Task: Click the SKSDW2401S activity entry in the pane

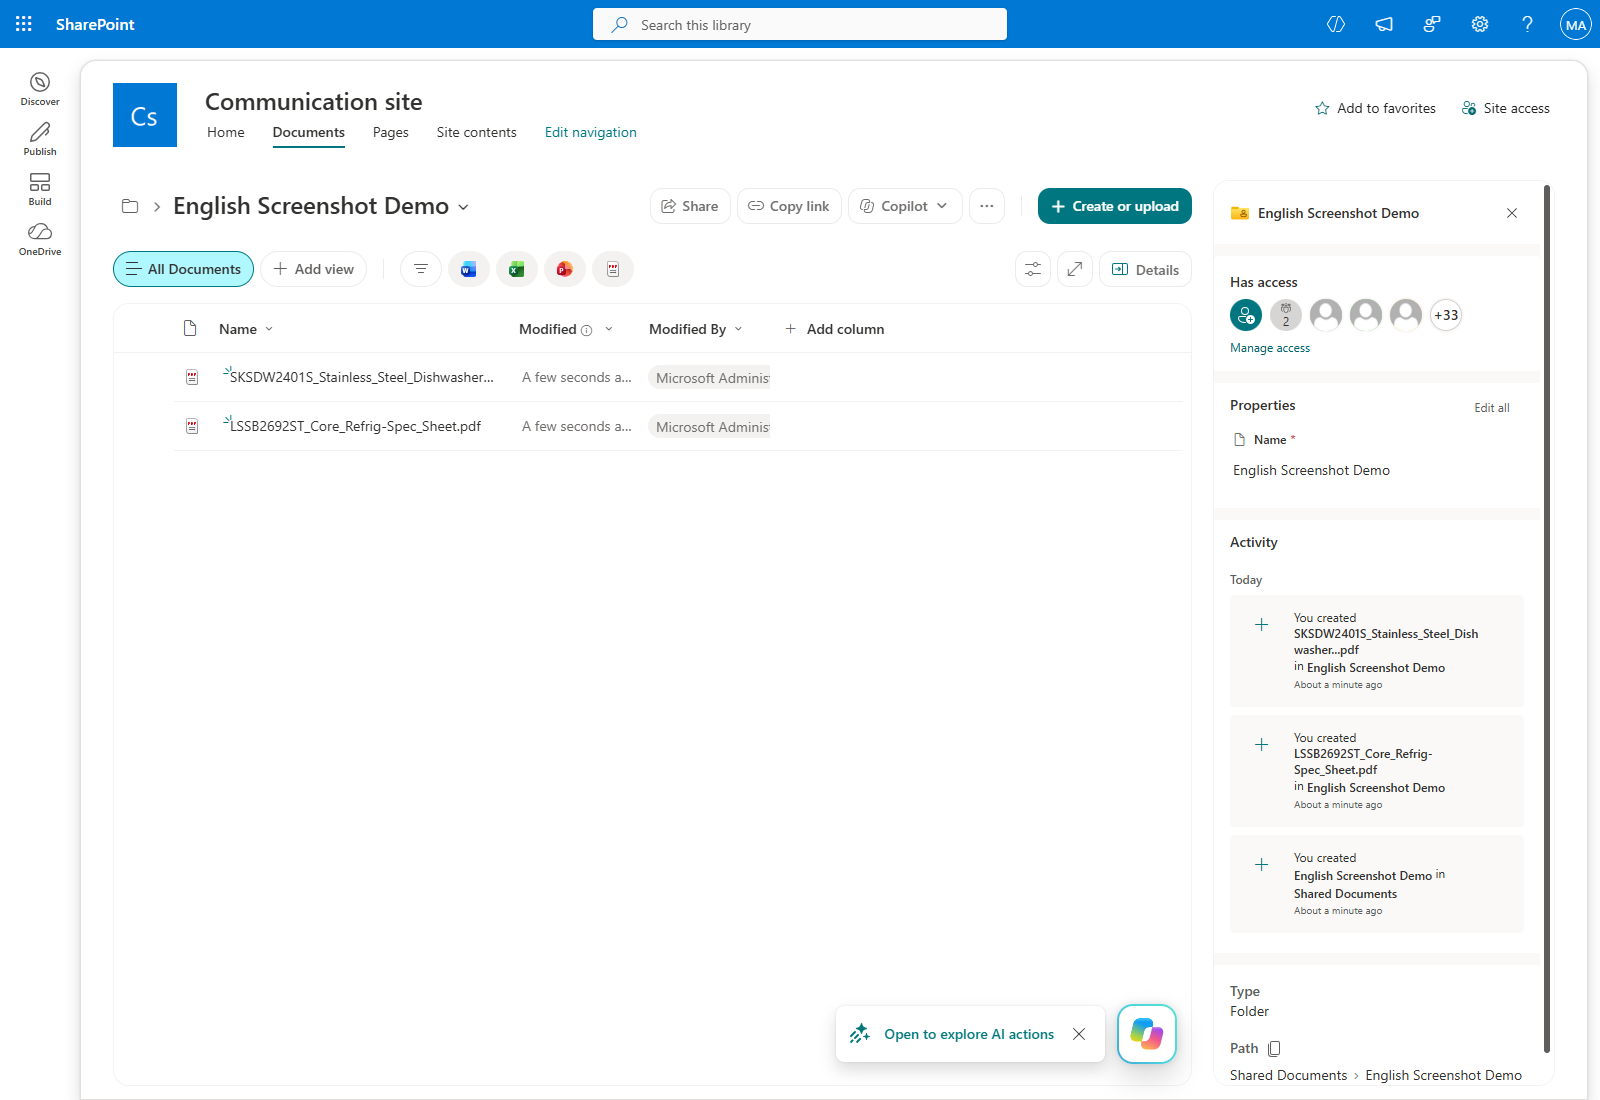Action: click(1377, 651)
